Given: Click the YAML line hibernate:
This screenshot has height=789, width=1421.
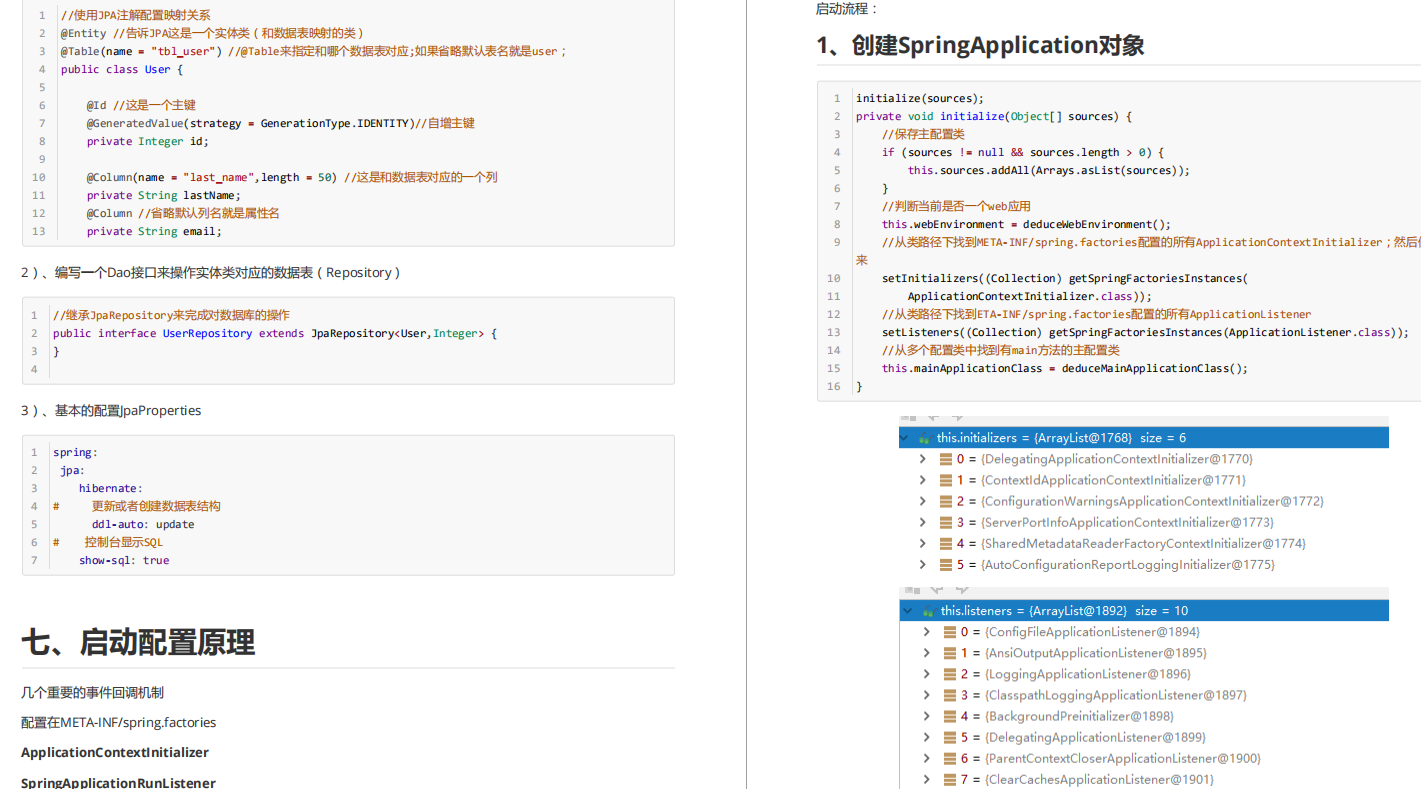Looking at the screenshot, I should pyautogui.click(x=111, y=488).
